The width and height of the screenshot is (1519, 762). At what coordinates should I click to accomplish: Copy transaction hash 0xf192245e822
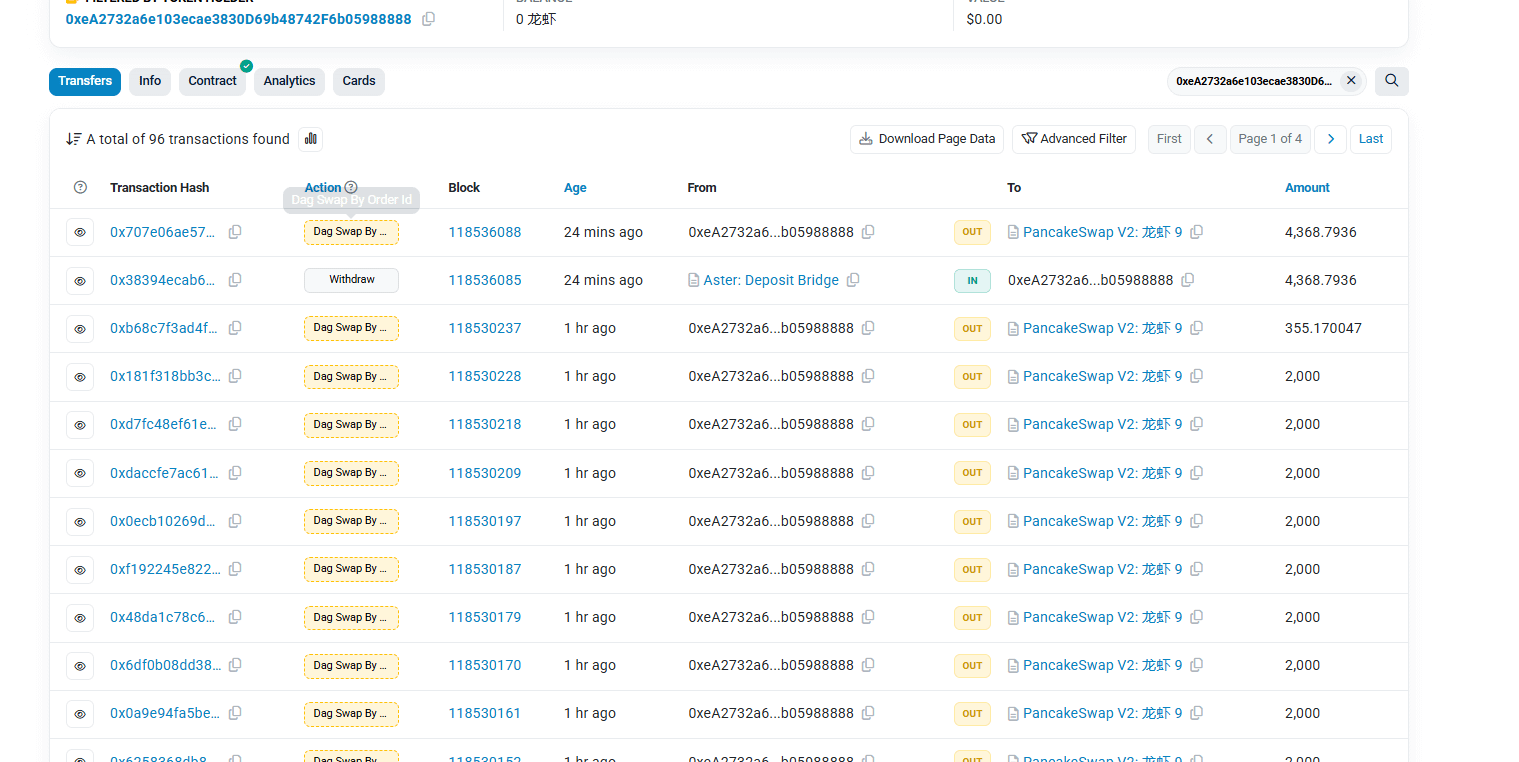point(235,569)
